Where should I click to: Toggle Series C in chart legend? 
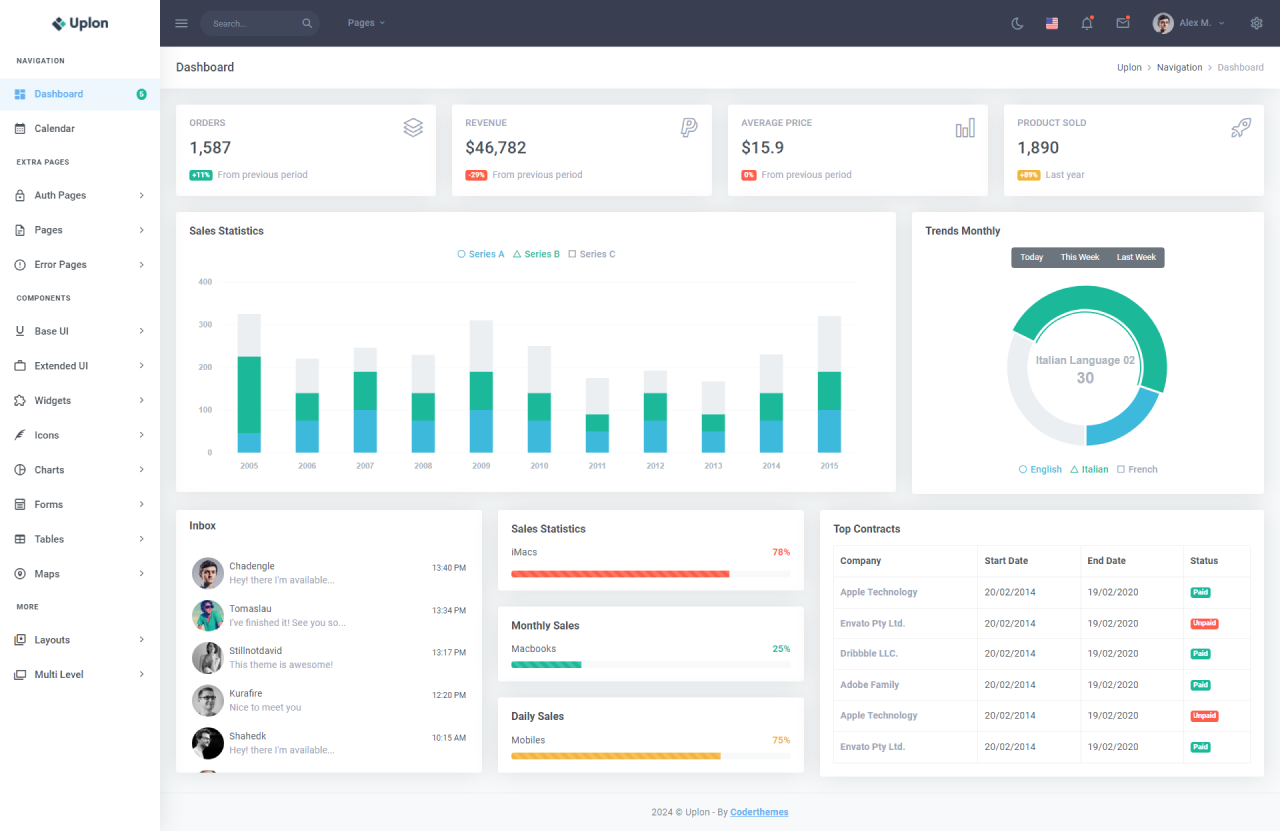click(592, 254)
